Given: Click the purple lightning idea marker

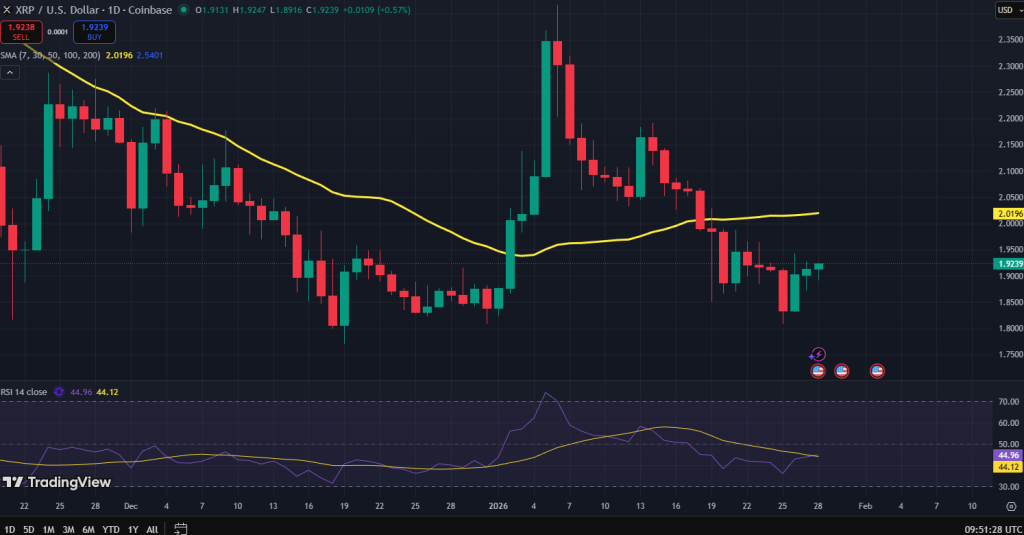Looking at the screenshot, I should [818, 355].
